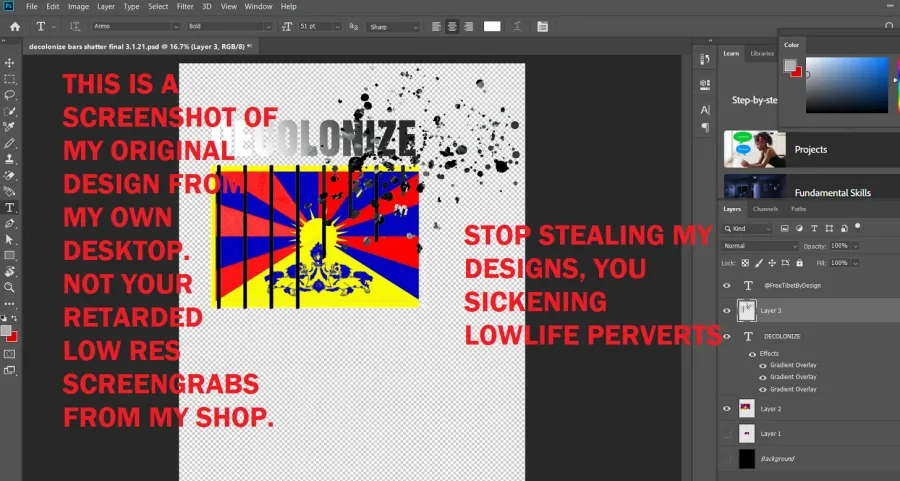The width and height of the screenshot is (900, 481).
Task: Open the Kind layer filter dropdown
Action: point(748,228)
